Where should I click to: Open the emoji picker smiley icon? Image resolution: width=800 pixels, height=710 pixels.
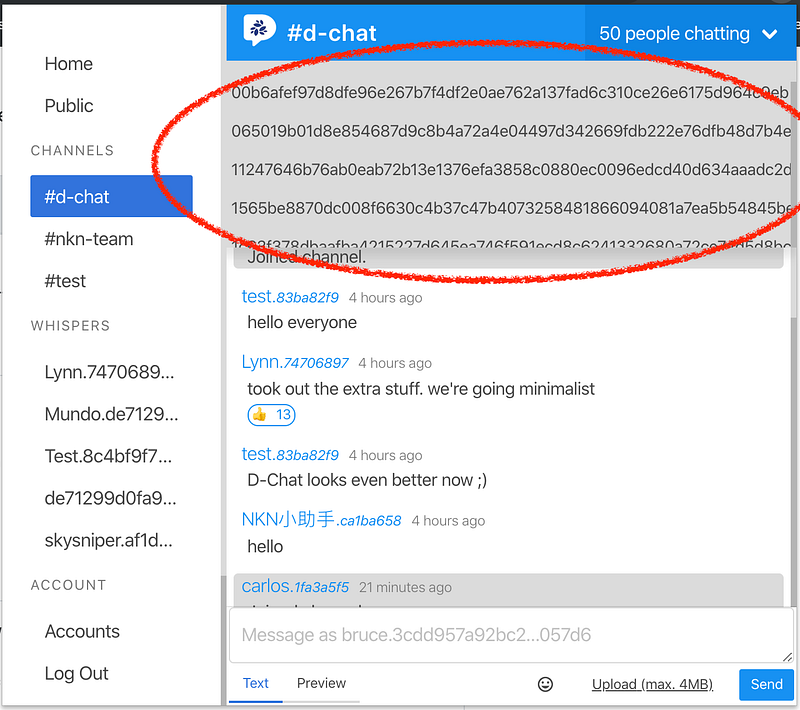545,684
